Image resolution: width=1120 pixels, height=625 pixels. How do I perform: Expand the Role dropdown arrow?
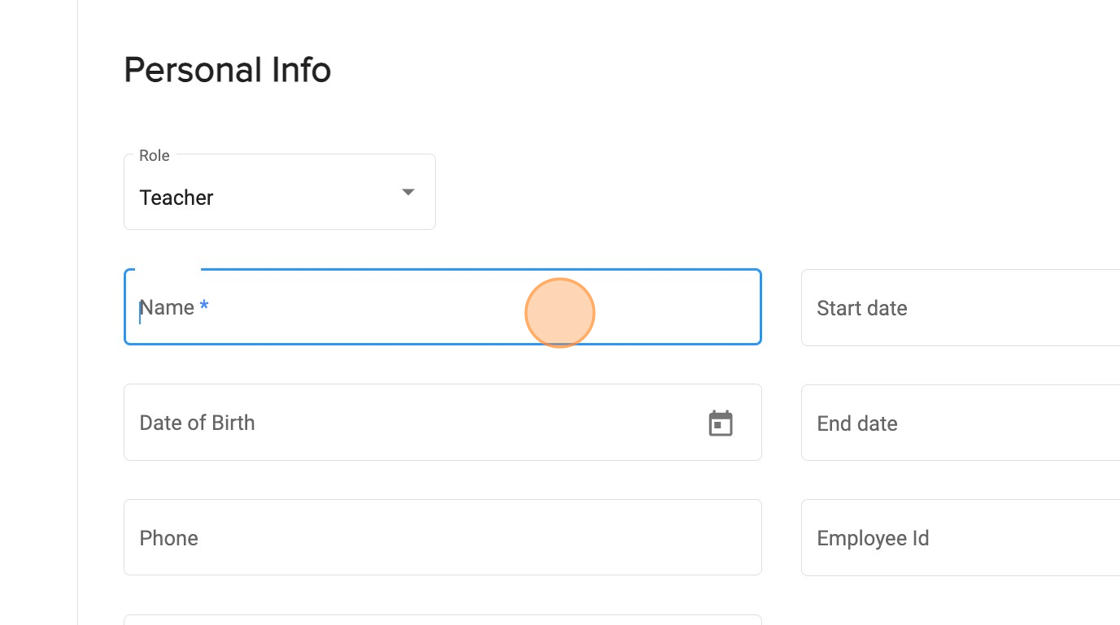coord(408,192)
